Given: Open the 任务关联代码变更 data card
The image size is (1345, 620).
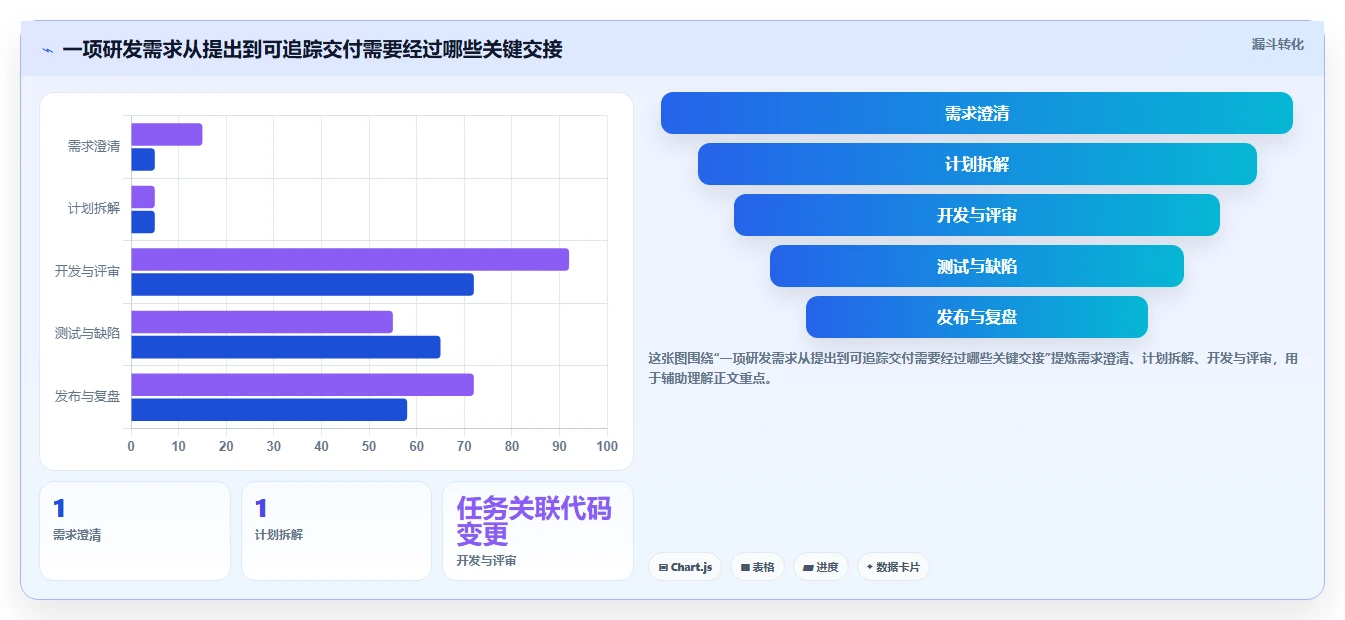Looking at the screenshot, I should [x=538, y=531].
